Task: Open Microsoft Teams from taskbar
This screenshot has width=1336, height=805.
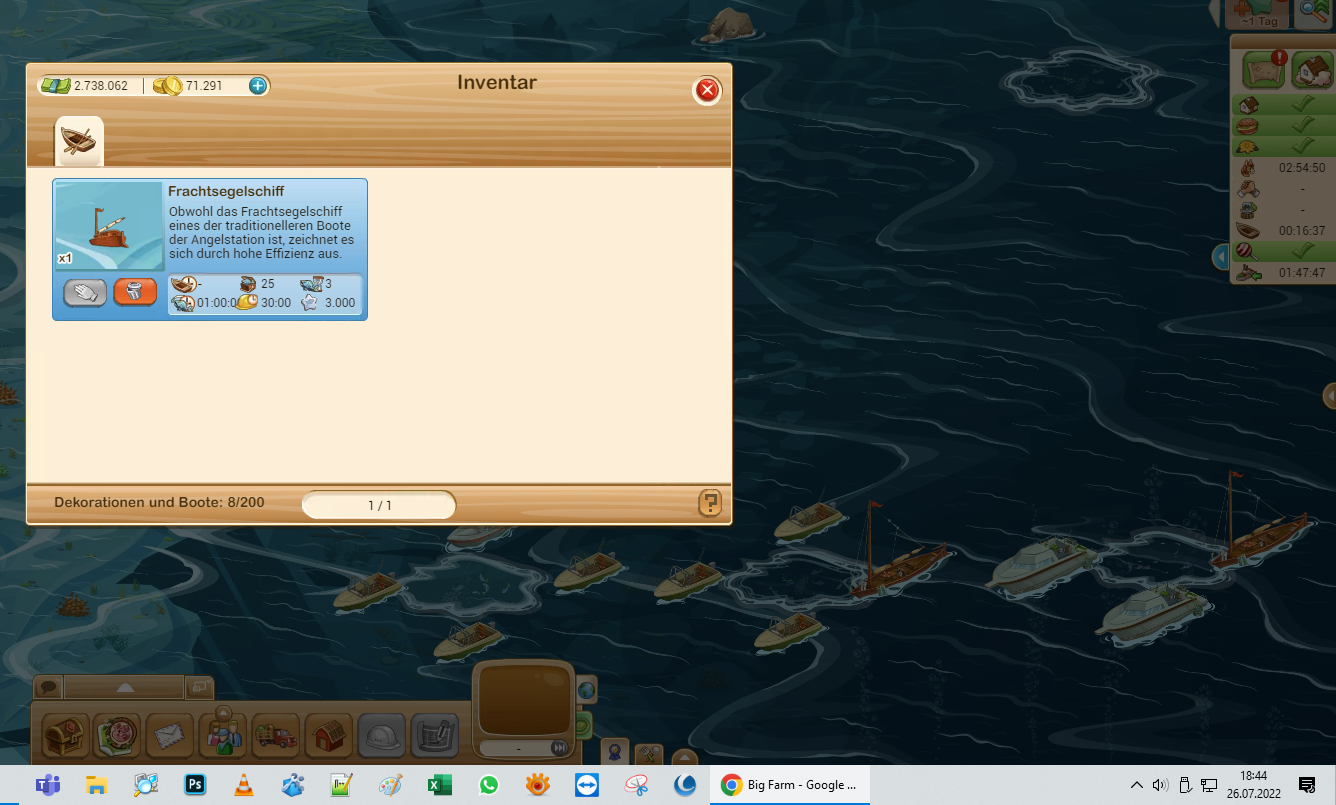Action: 47,785
